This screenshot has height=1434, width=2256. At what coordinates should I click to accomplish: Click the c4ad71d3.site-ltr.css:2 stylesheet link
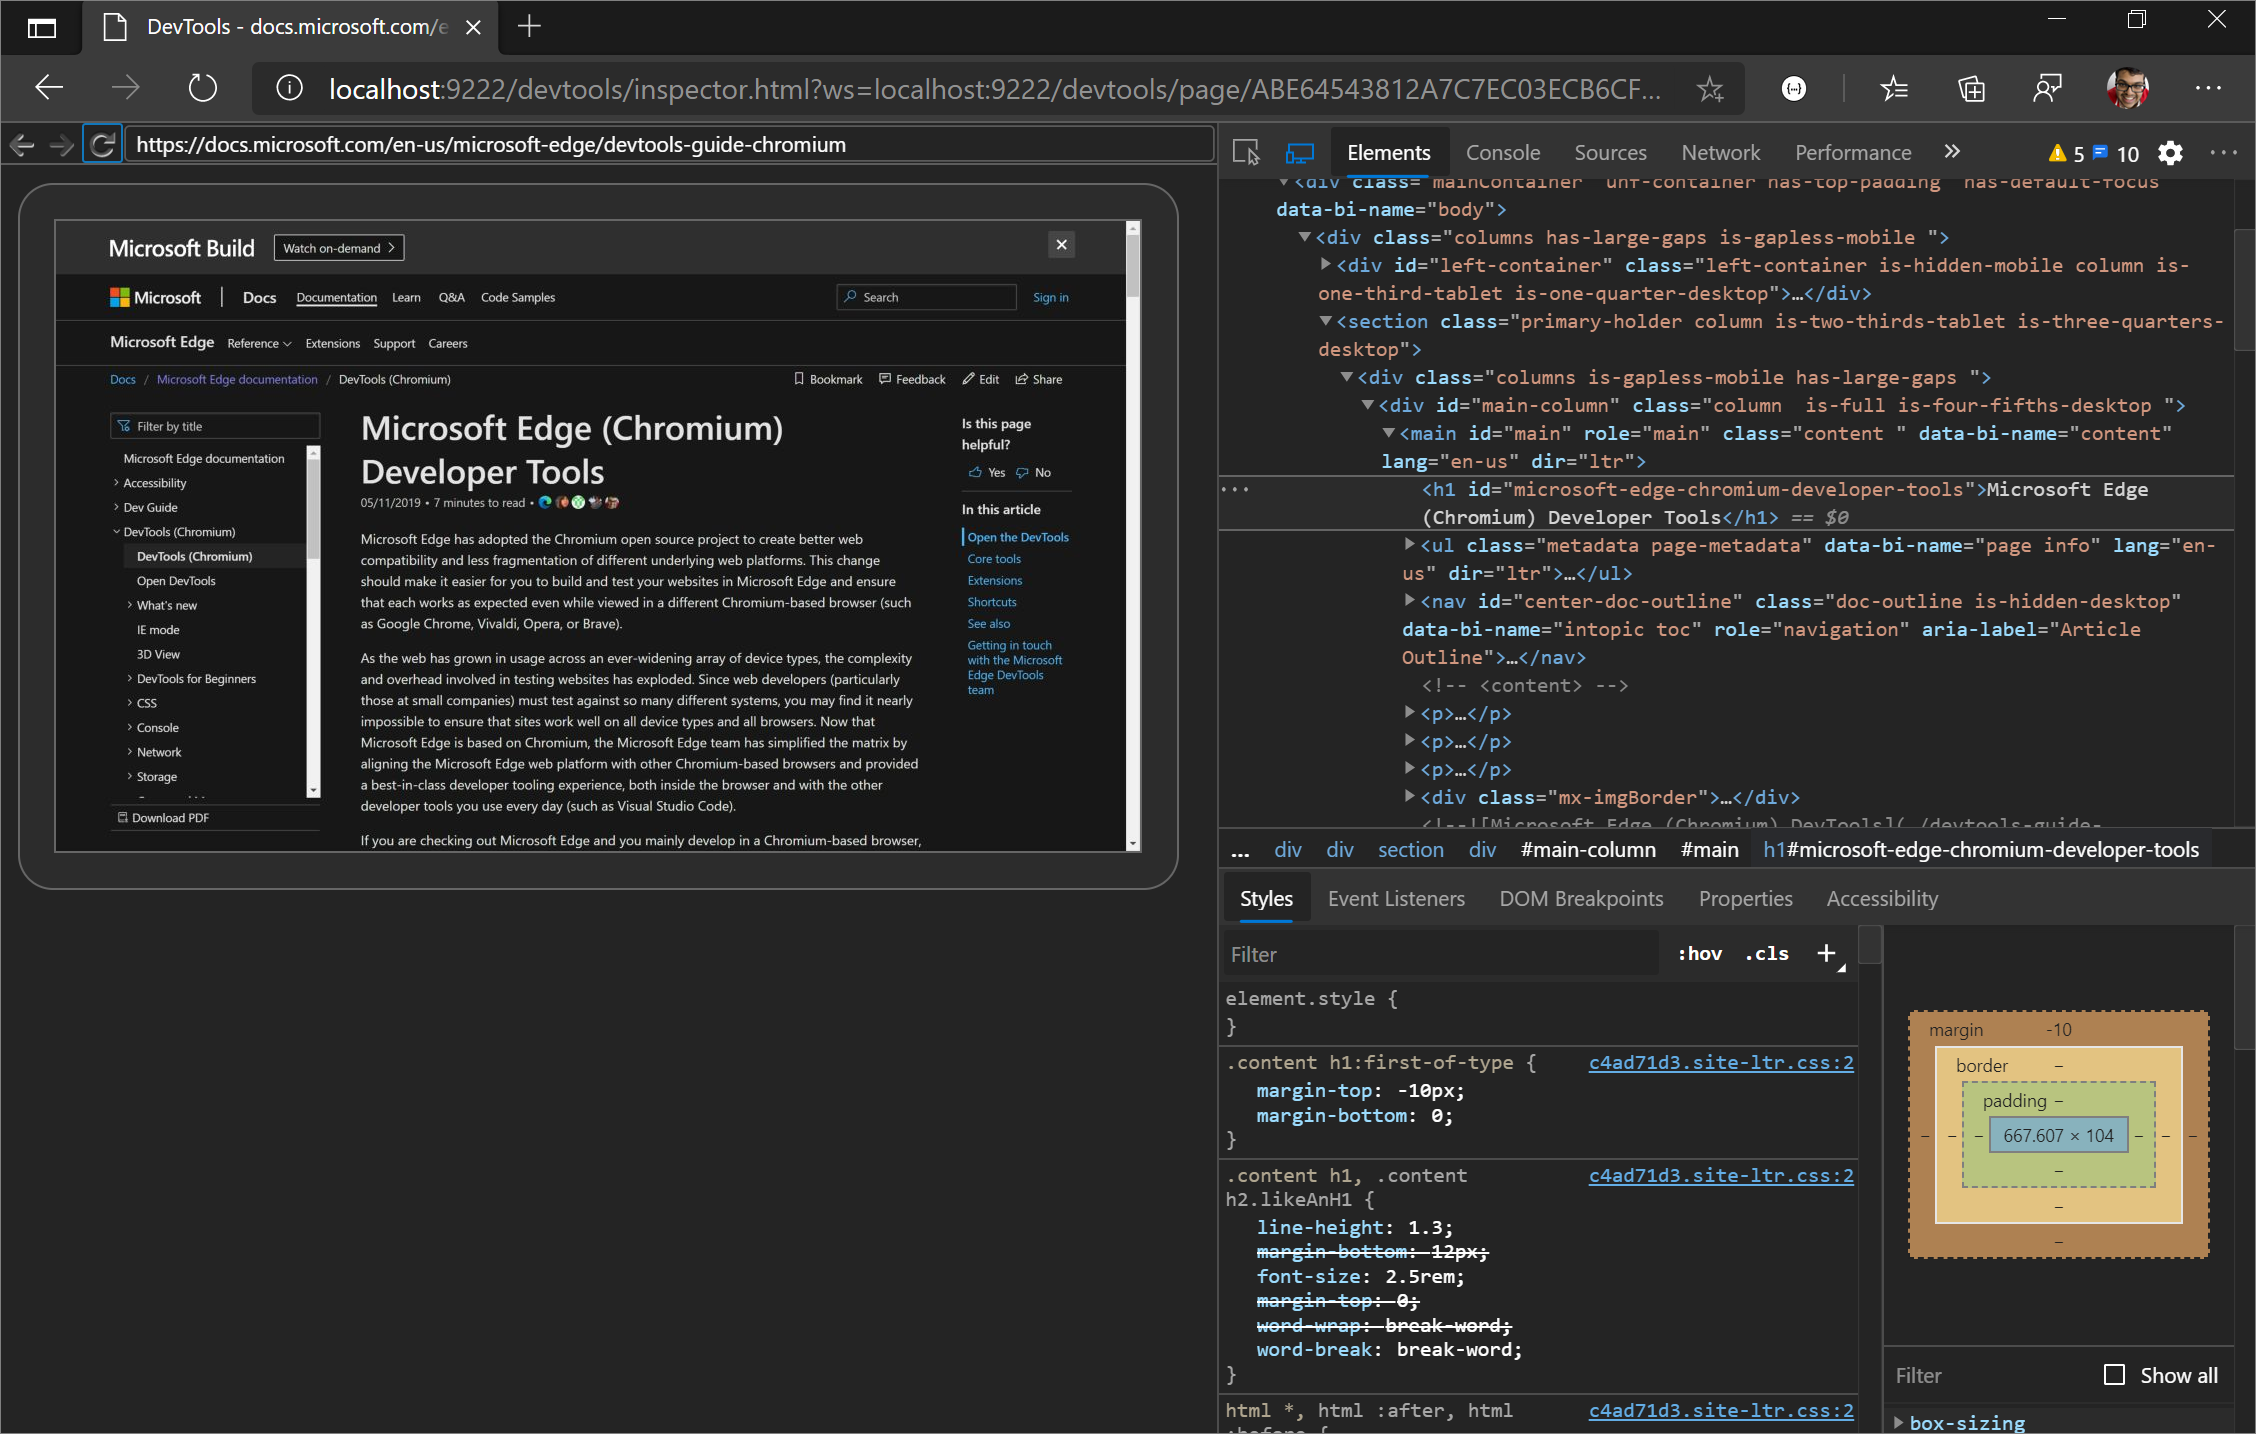[1720, 1059]
